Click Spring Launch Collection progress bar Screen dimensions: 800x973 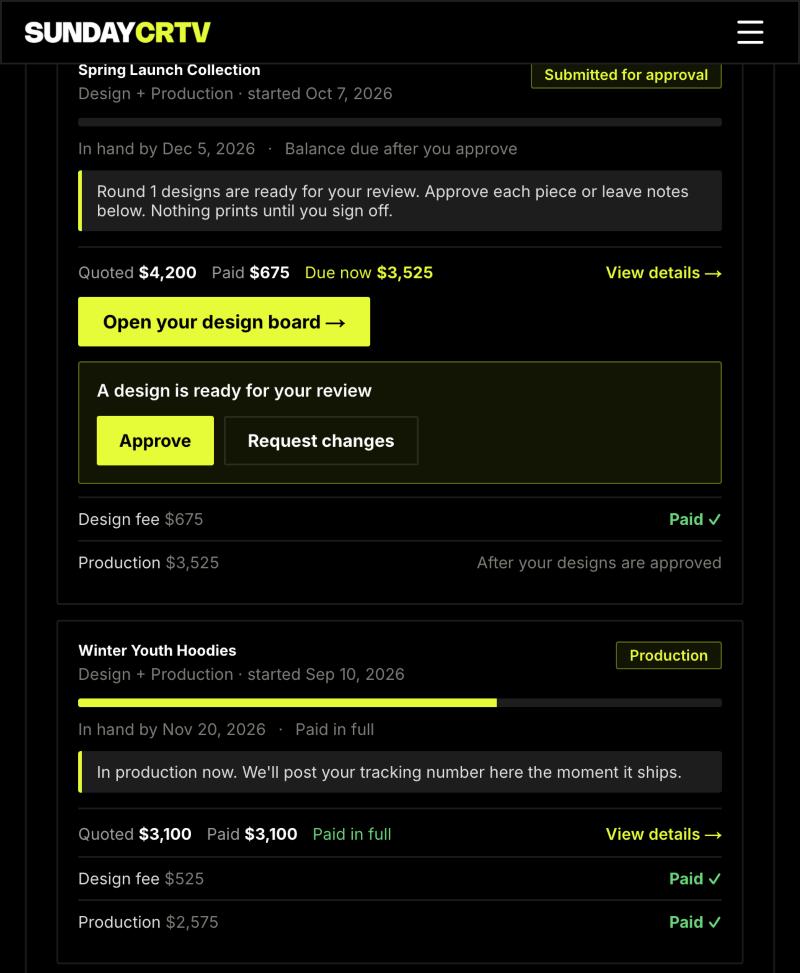point(400,122)
